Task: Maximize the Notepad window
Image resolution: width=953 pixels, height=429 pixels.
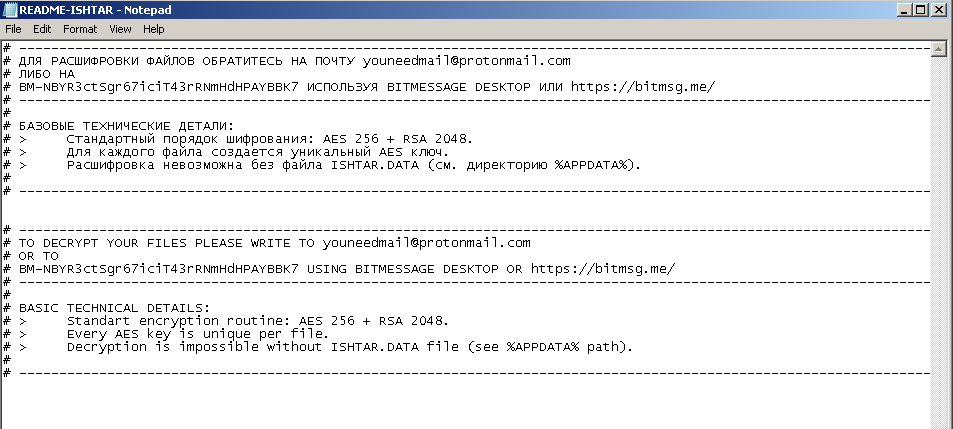Action: [918, 10]
